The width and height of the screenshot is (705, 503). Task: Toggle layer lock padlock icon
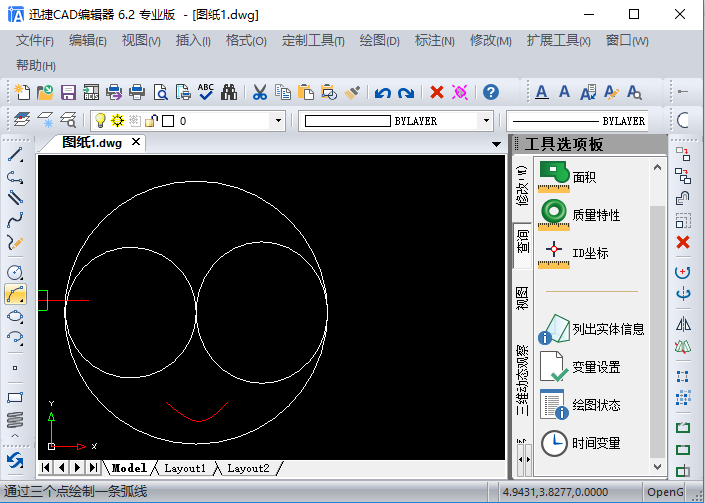(152, 120)
